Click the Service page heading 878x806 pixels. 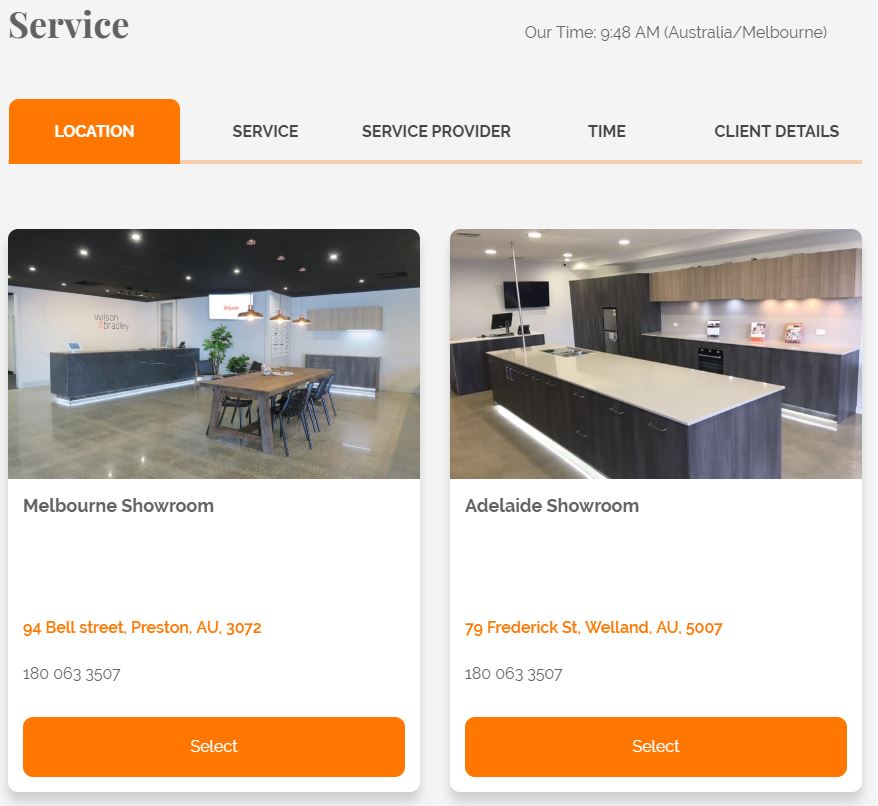point(69,25)
